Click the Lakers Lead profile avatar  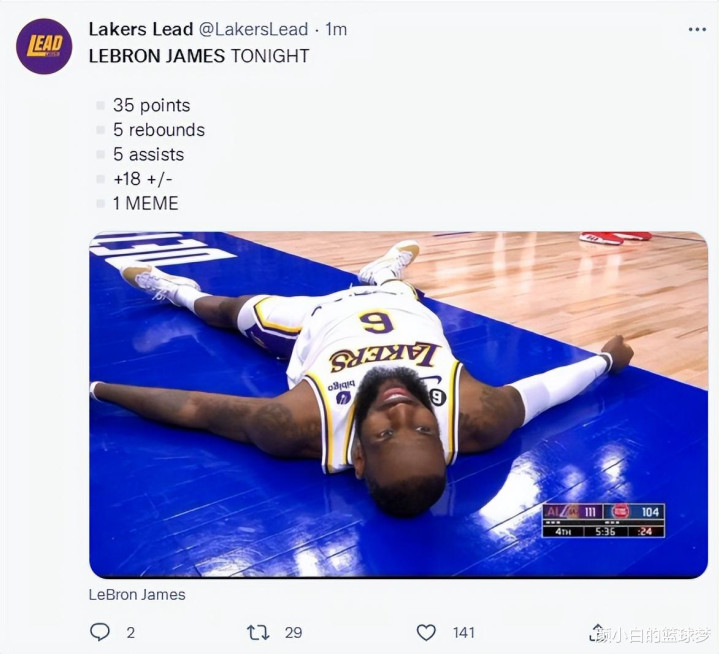pos(44,46)
